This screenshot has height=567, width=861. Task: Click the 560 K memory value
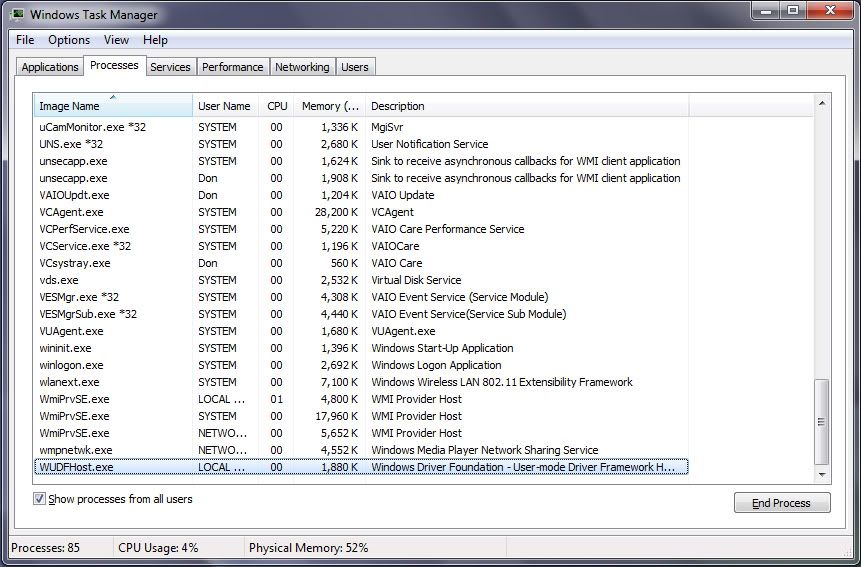(x=344, y=263)
